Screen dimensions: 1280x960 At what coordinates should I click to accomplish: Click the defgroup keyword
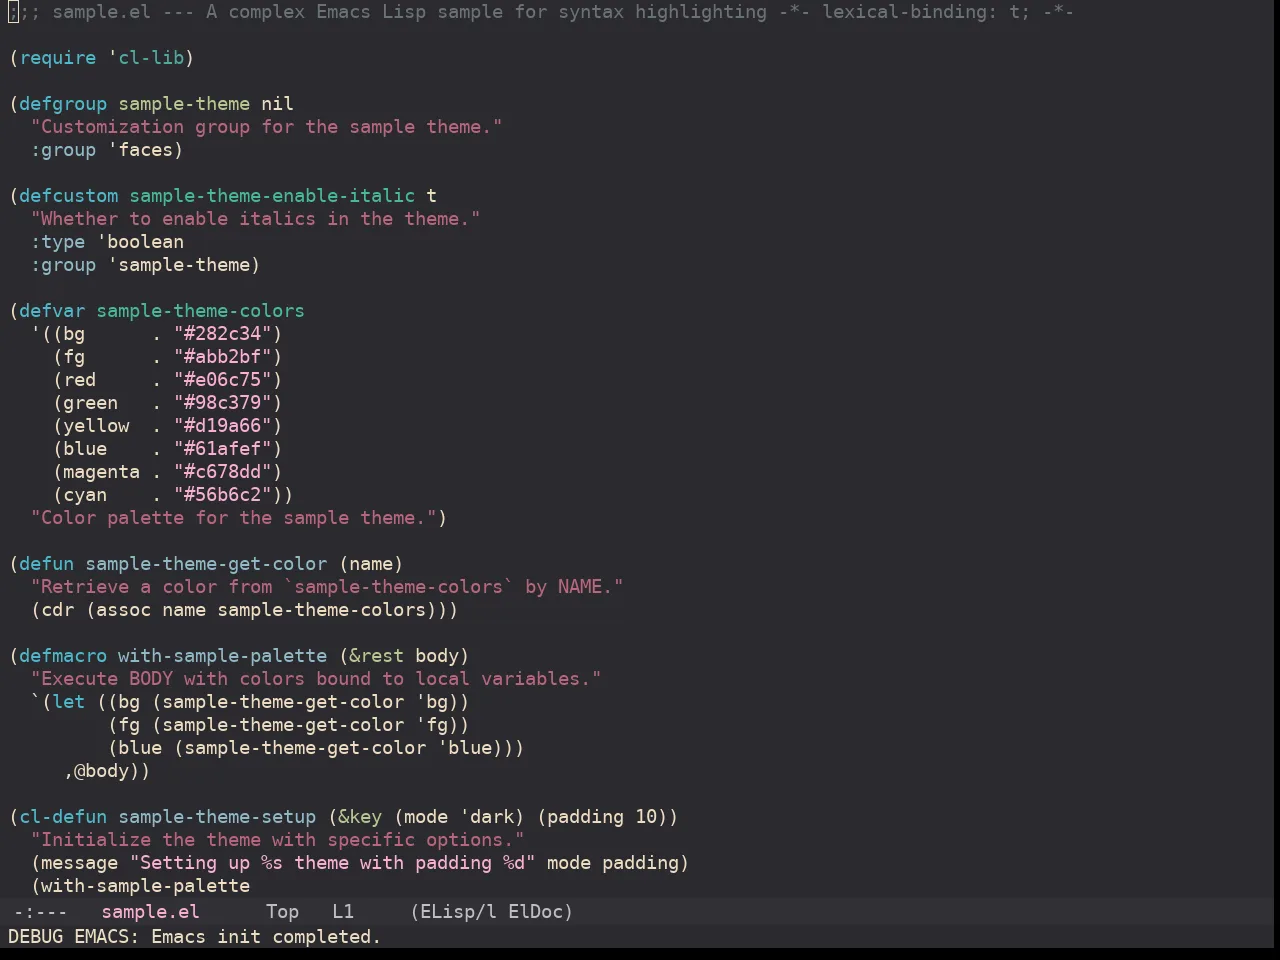(x=63, y=104)
